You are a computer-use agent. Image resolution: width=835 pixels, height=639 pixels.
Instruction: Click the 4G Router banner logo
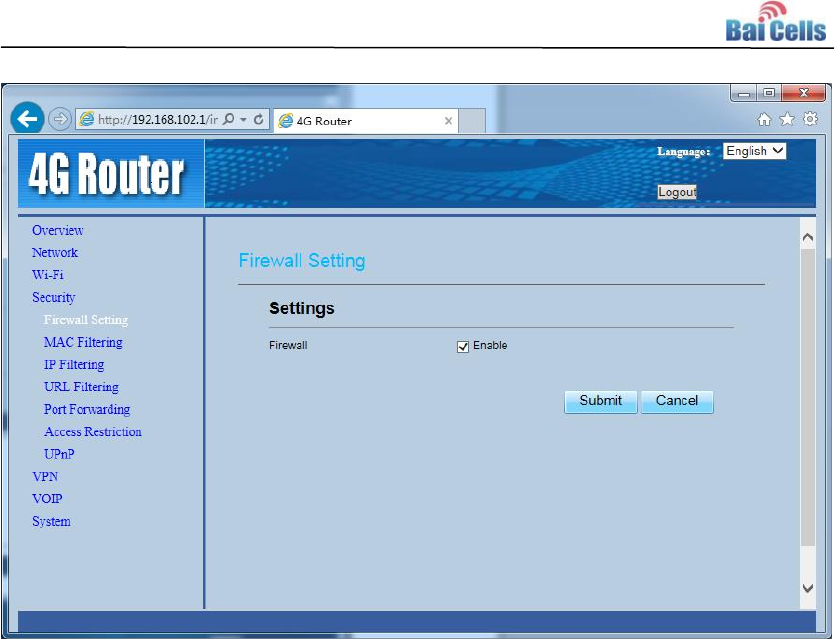pyautogui.click(x=111, y=174)
